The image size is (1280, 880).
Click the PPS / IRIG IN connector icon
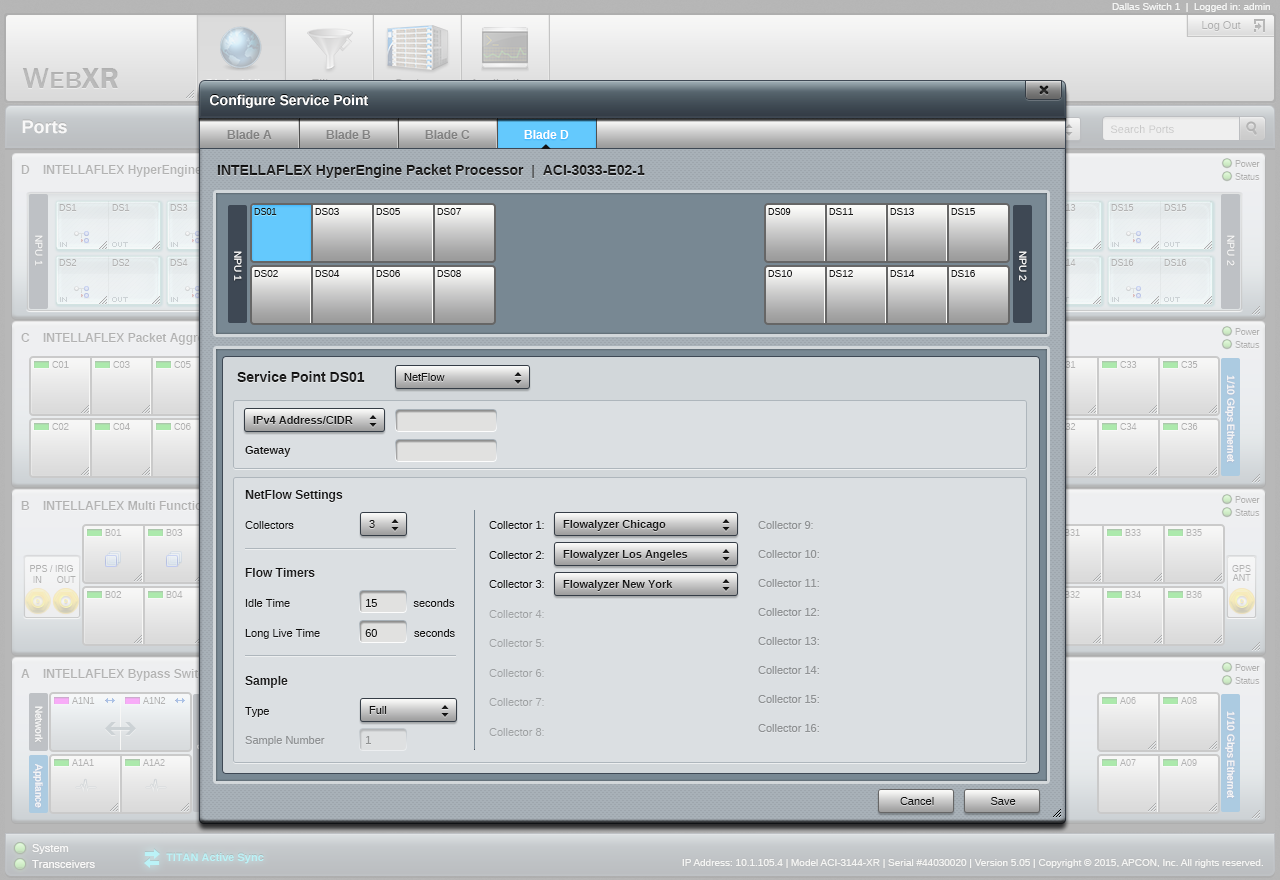(38, 601)
